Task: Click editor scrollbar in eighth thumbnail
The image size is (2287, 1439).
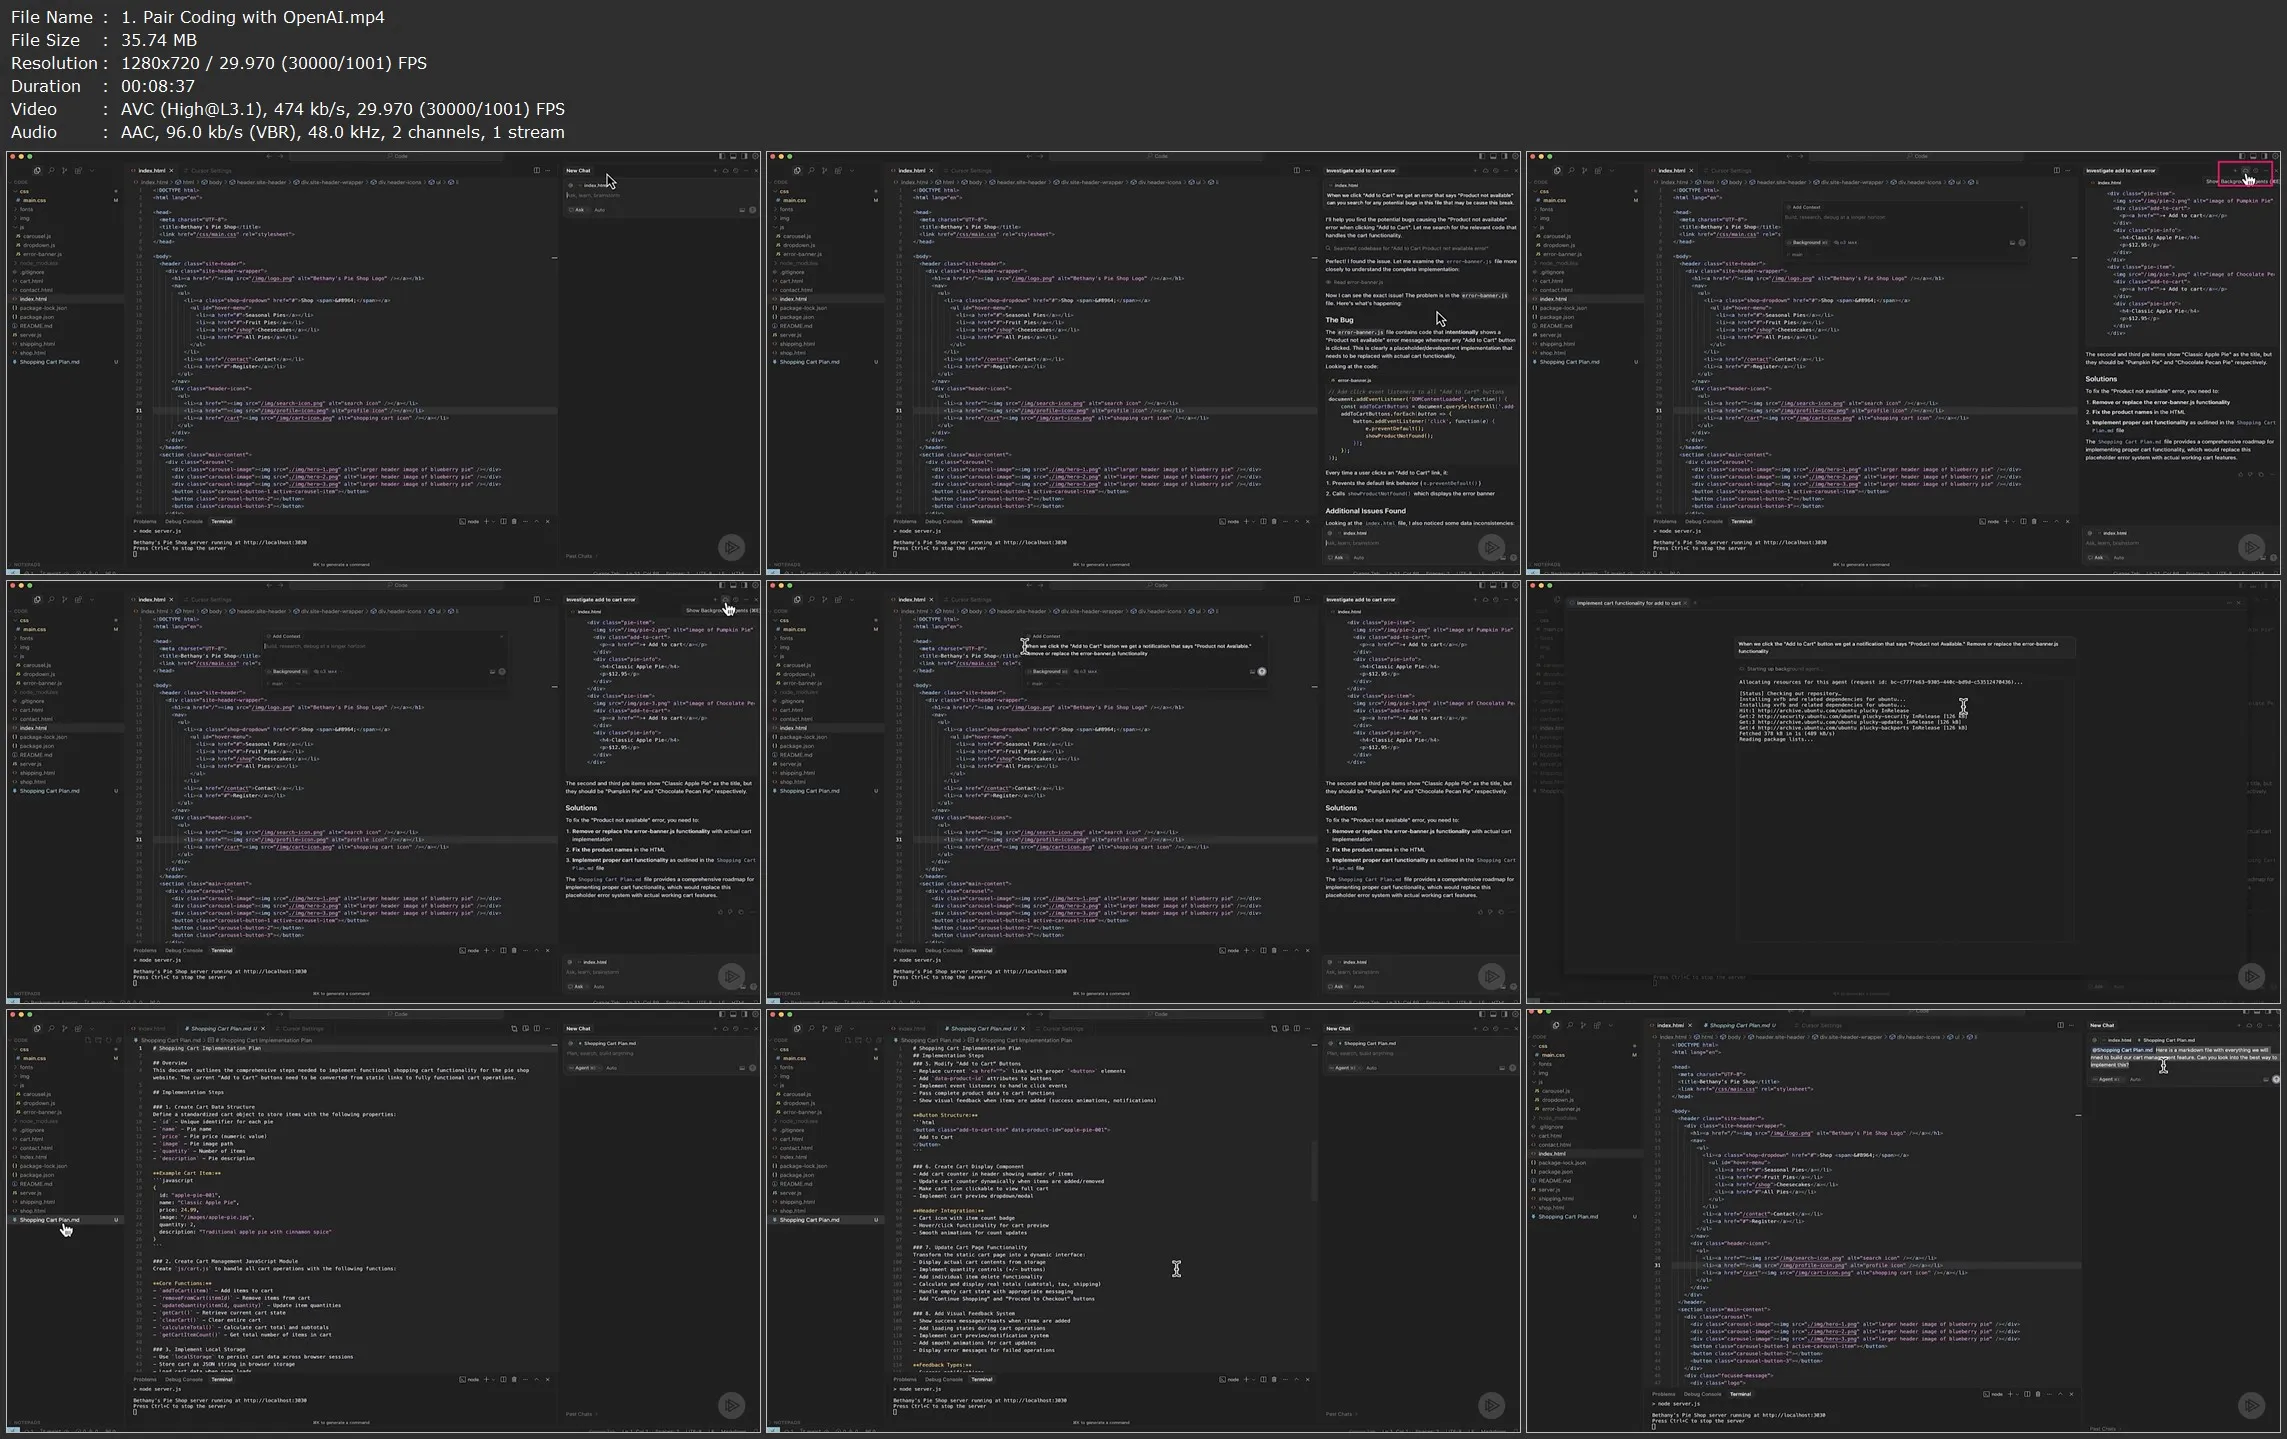Action: tap(1314, 1170)
